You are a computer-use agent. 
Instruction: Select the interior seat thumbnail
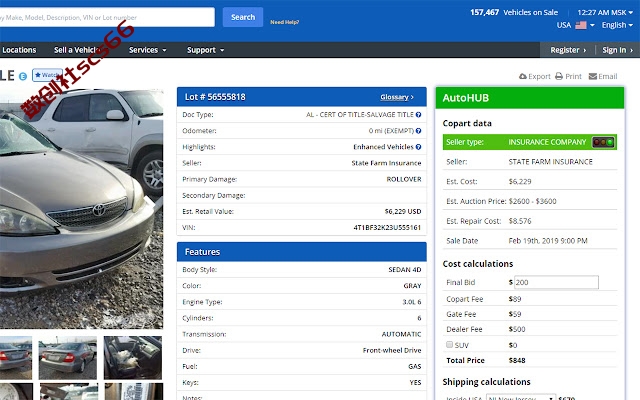coord(133,358)
